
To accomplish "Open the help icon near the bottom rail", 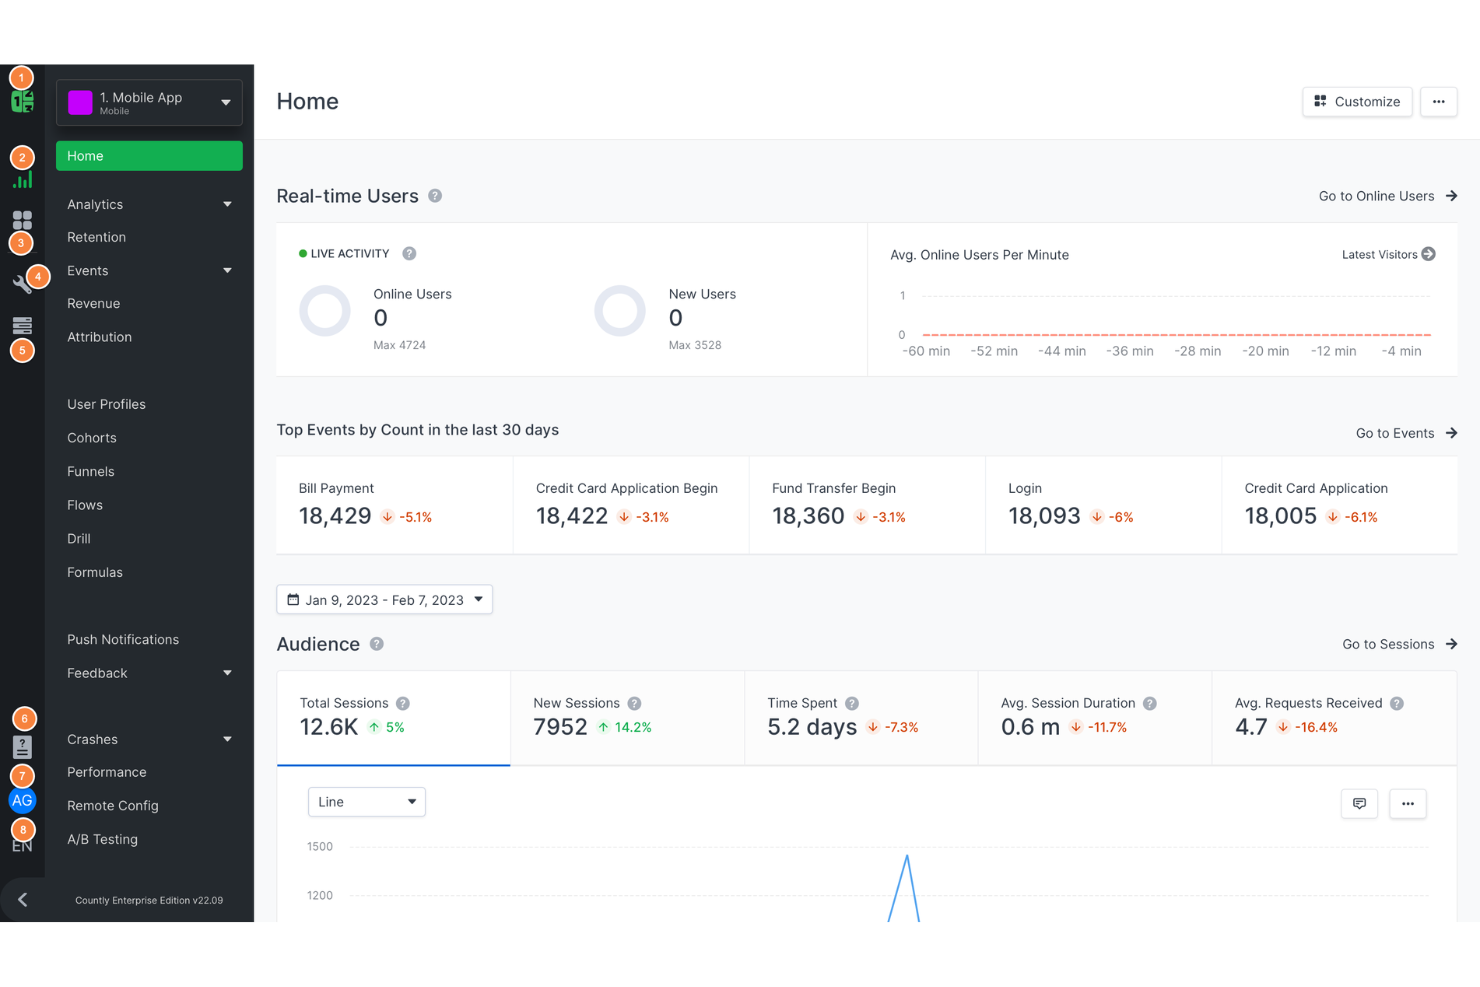I will click(22, 746).
